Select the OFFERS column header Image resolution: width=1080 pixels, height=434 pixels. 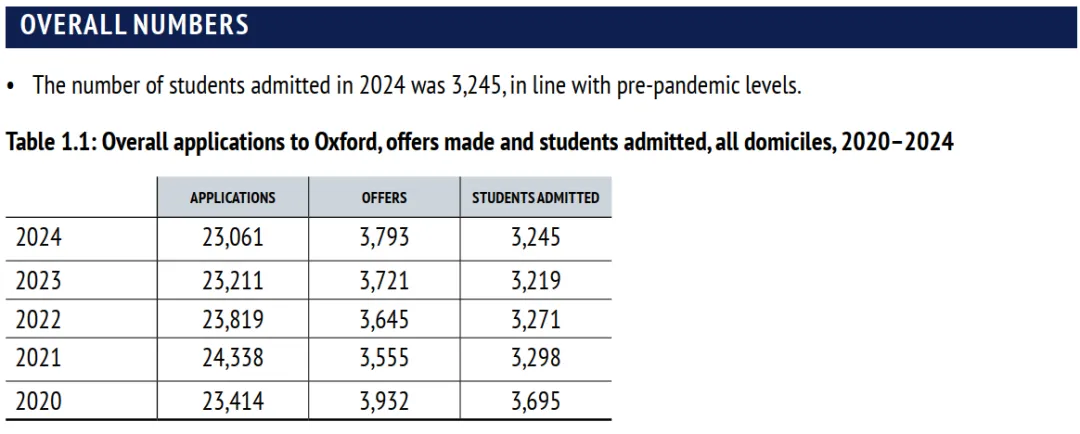(x=384, y=198)
